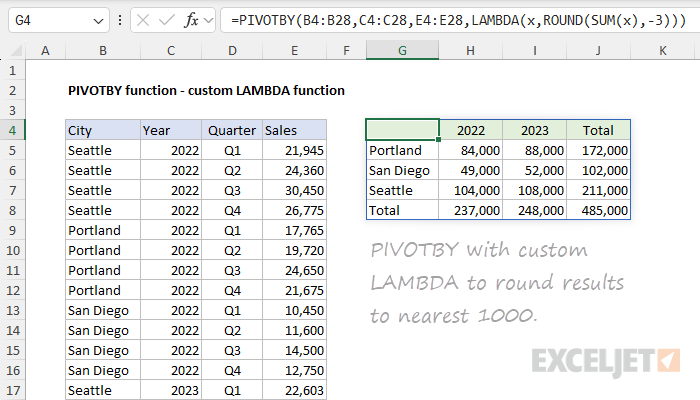Select pivot value 84,000

[x=470, y=150]
